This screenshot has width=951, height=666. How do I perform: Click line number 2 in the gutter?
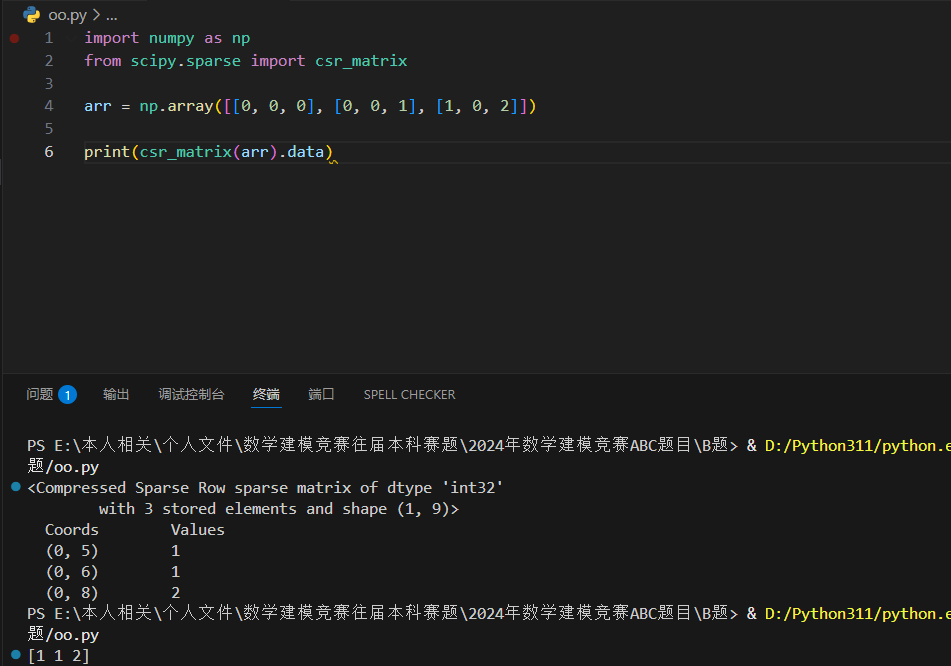[x=49, y=61]
